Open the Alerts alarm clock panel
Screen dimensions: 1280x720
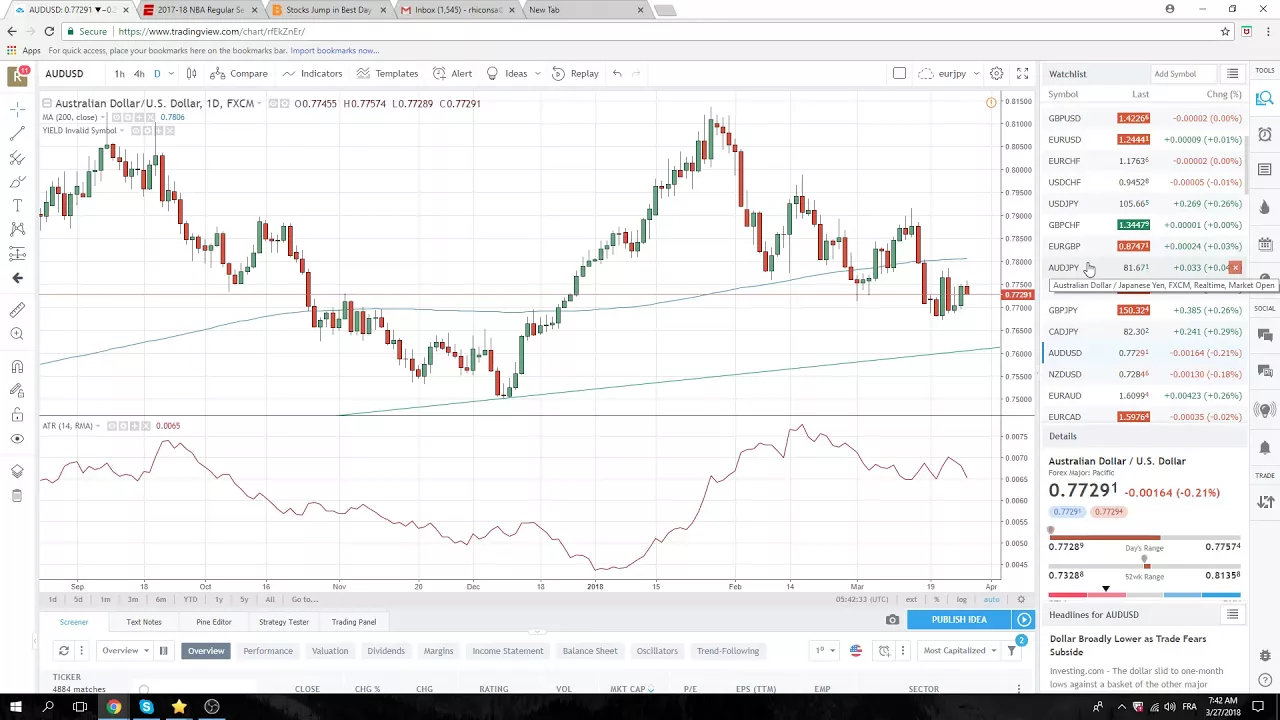1265,134
